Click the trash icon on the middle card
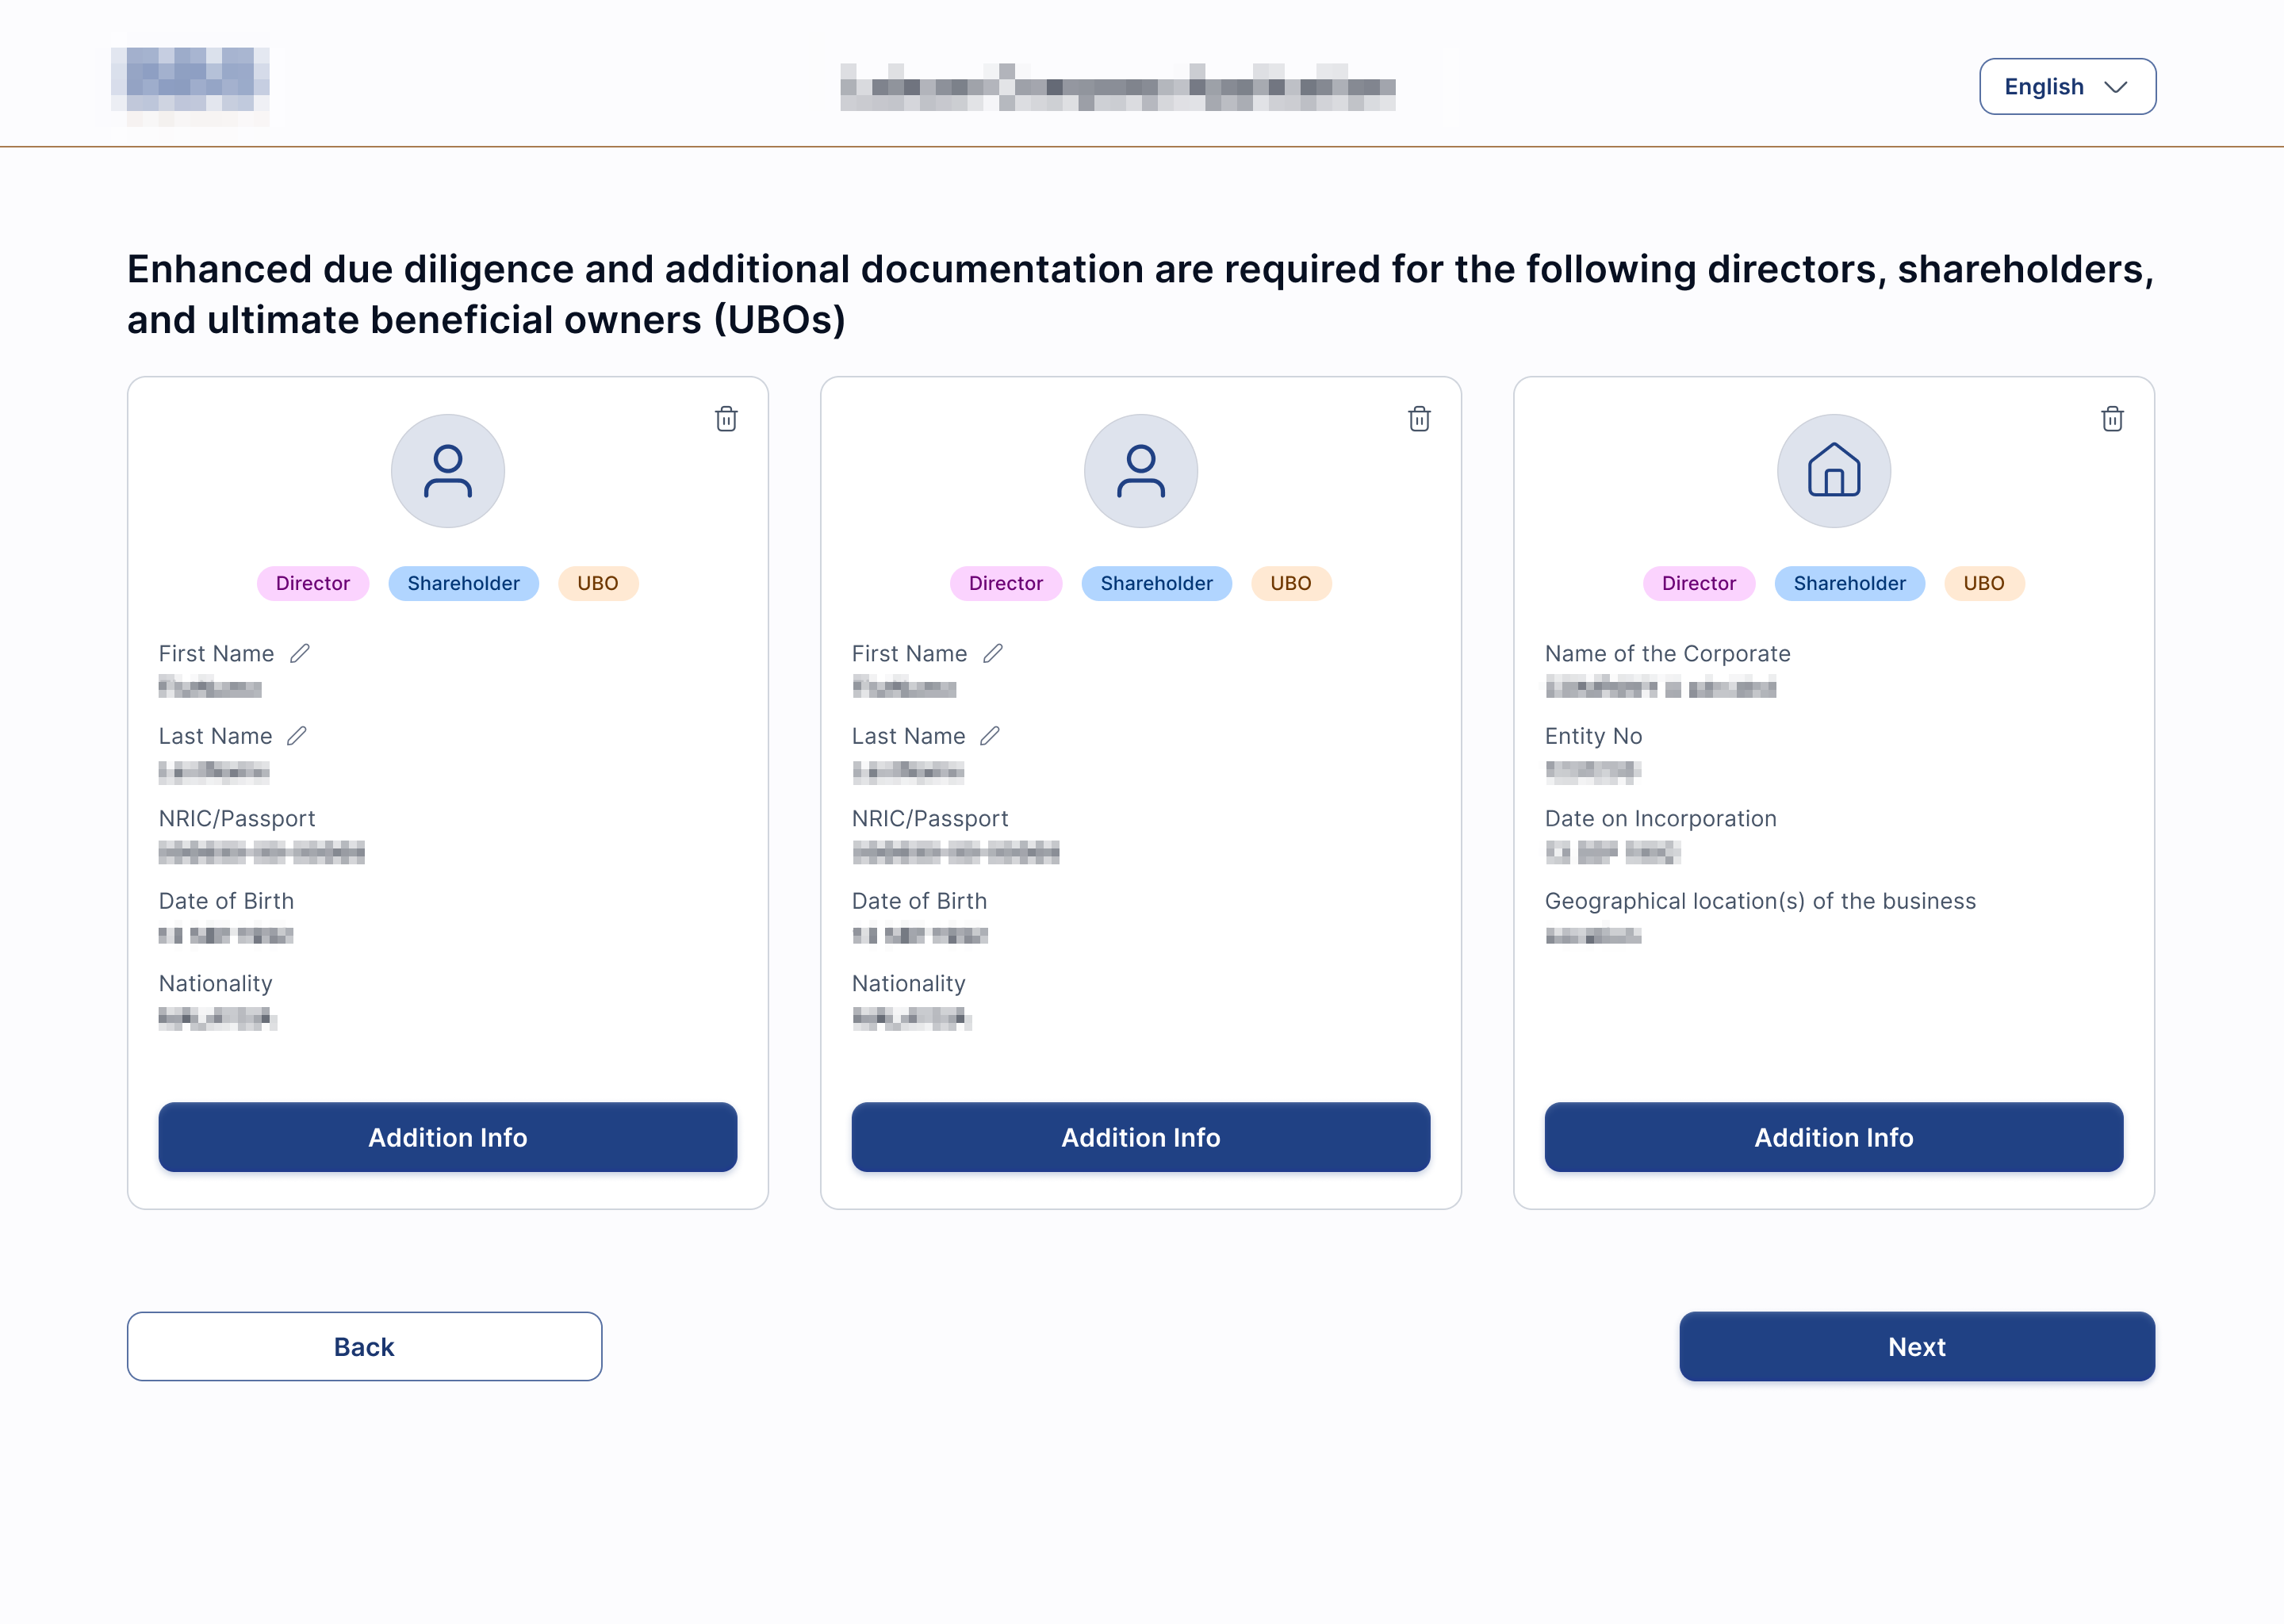Screen dimensions: 2284x1624 point(1419,419)
